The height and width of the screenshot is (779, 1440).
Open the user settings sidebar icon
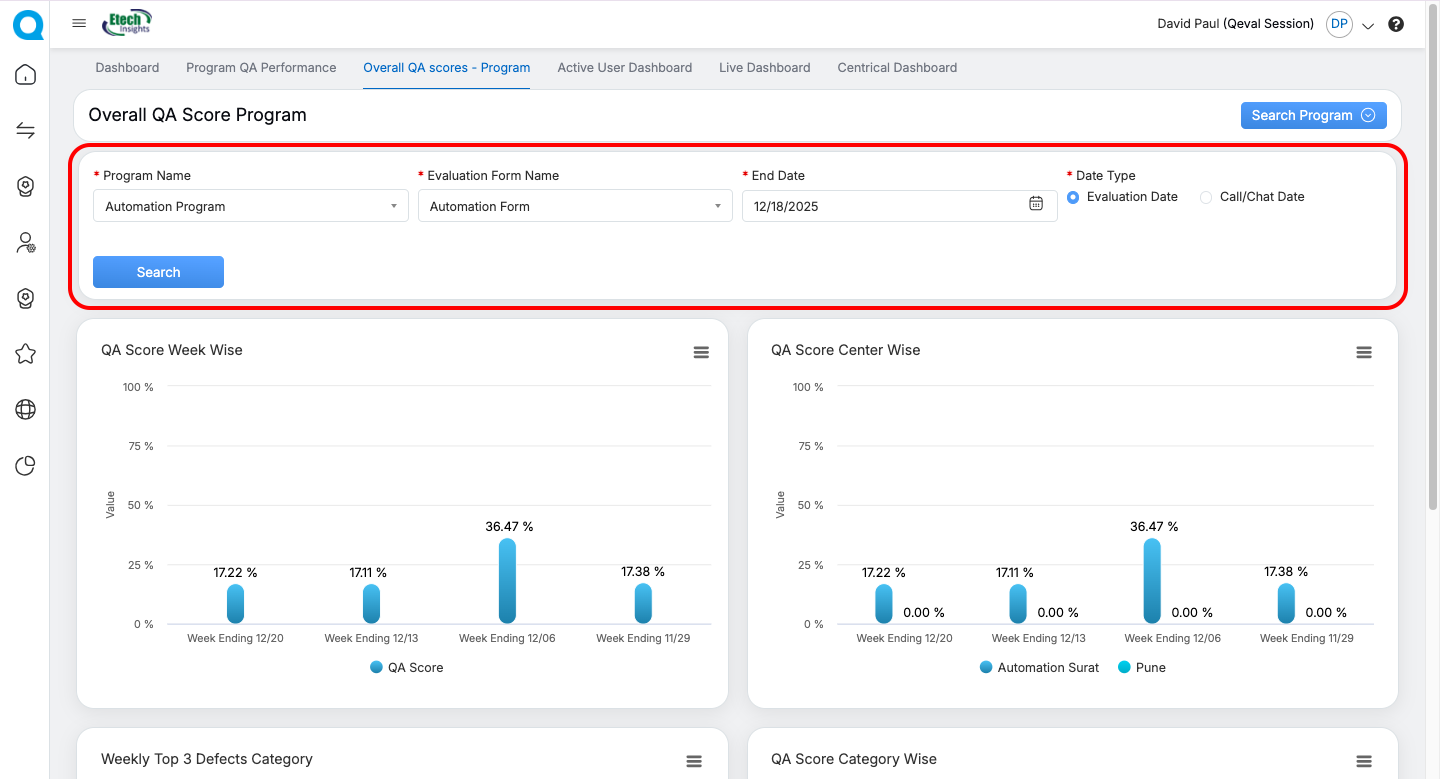point(25,242)
